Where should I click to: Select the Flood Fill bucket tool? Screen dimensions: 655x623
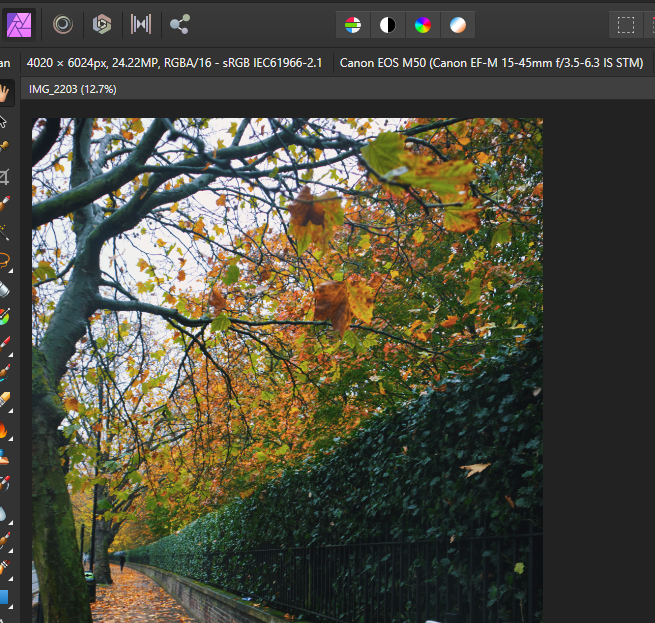[x=4, y=289]
